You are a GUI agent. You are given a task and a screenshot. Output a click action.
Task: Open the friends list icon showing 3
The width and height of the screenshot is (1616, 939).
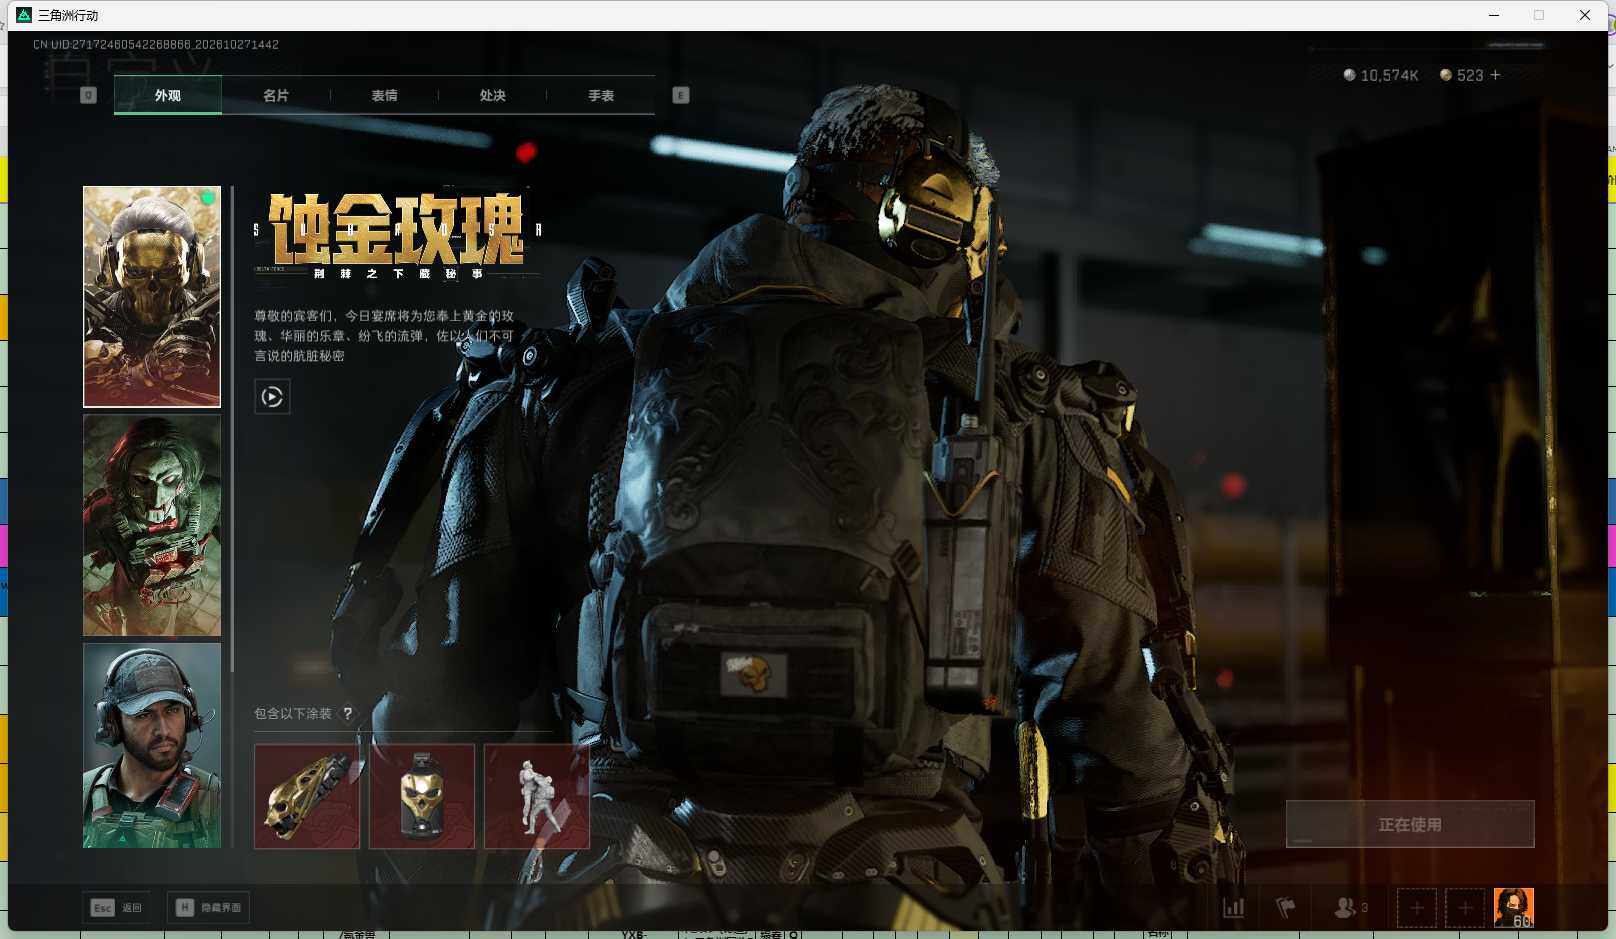pos(1350,907)
